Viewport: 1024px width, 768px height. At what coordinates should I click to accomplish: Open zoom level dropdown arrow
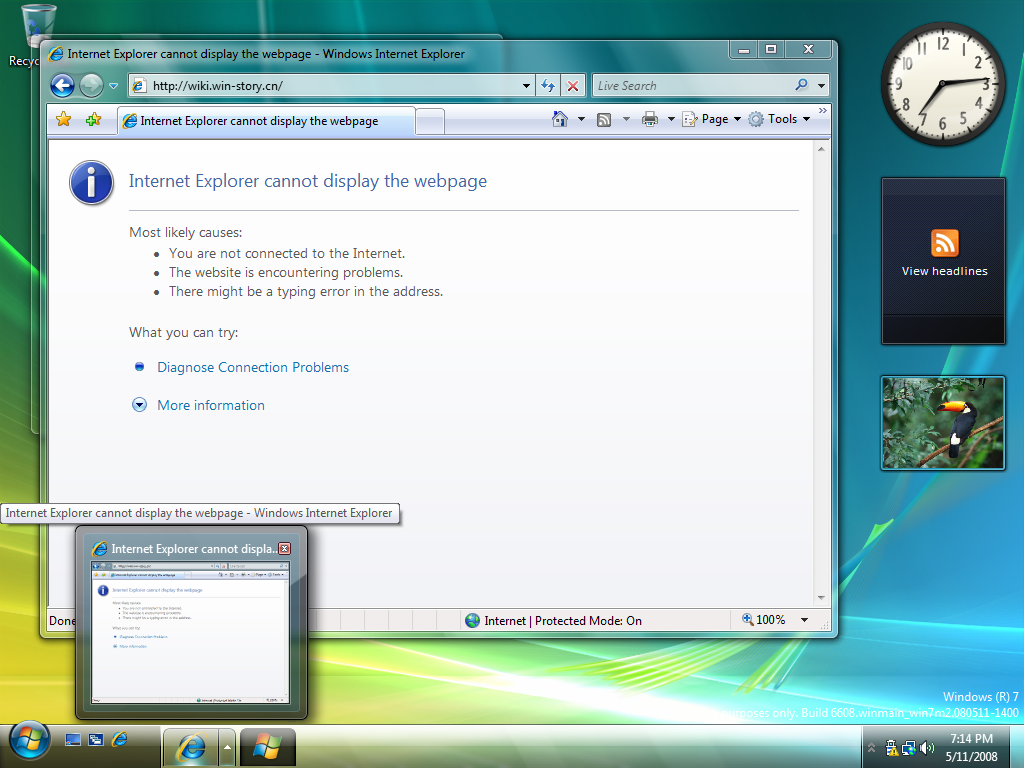(805, 620)
